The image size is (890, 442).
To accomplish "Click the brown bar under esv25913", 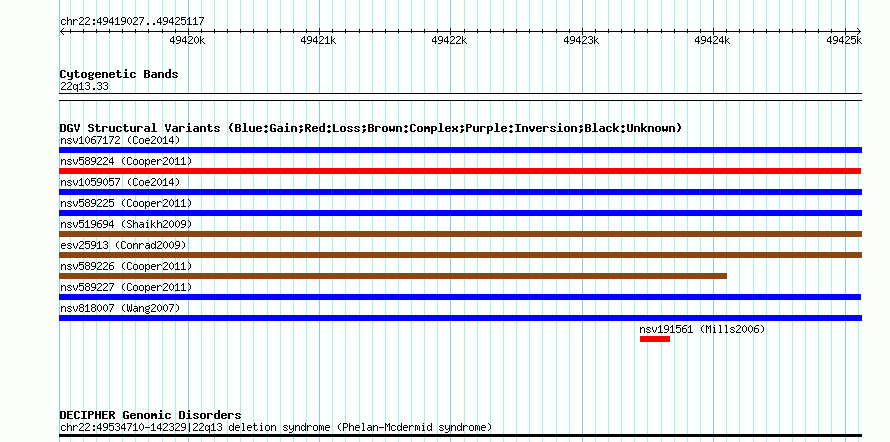I will [x=460, y=255].
